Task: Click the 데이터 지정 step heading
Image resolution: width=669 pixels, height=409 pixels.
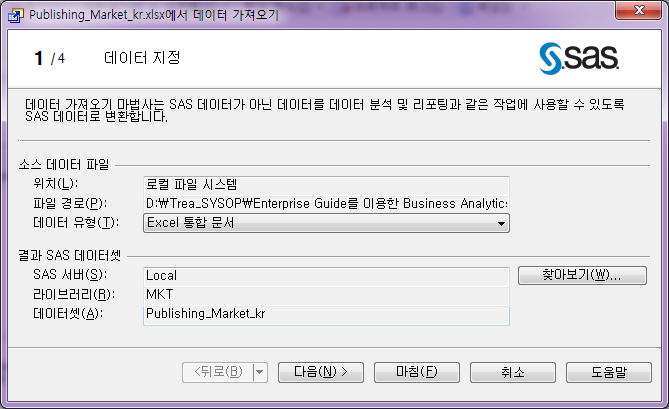Action: [142, 58]
